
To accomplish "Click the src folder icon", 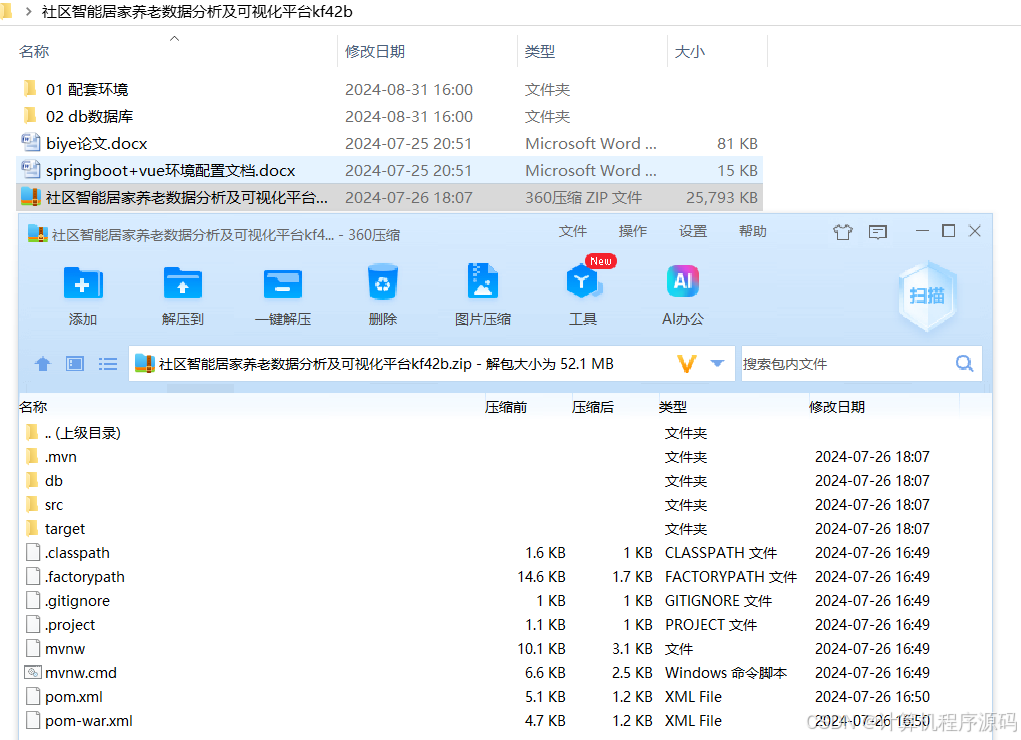I will (32, 504).
